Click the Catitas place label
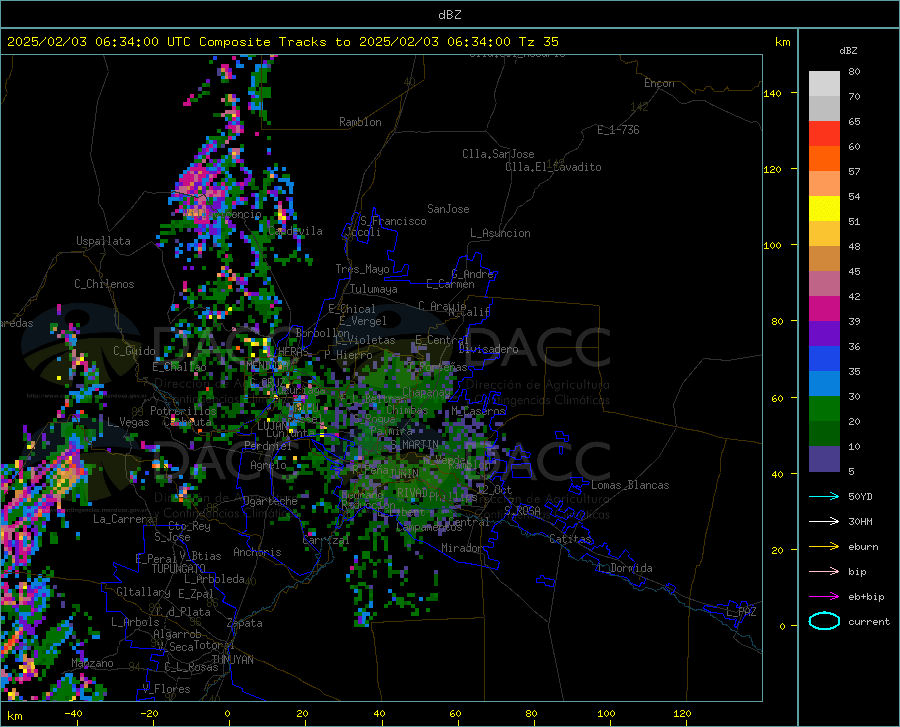This screenshot has width=900, height=727. 571,539
